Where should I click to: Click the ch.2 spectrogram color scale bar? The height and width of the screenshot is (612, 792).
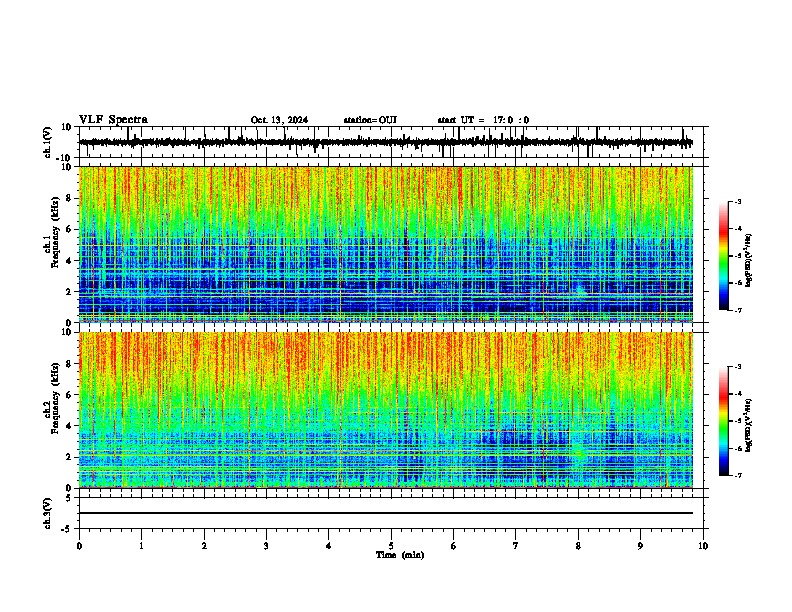(724, 421)
